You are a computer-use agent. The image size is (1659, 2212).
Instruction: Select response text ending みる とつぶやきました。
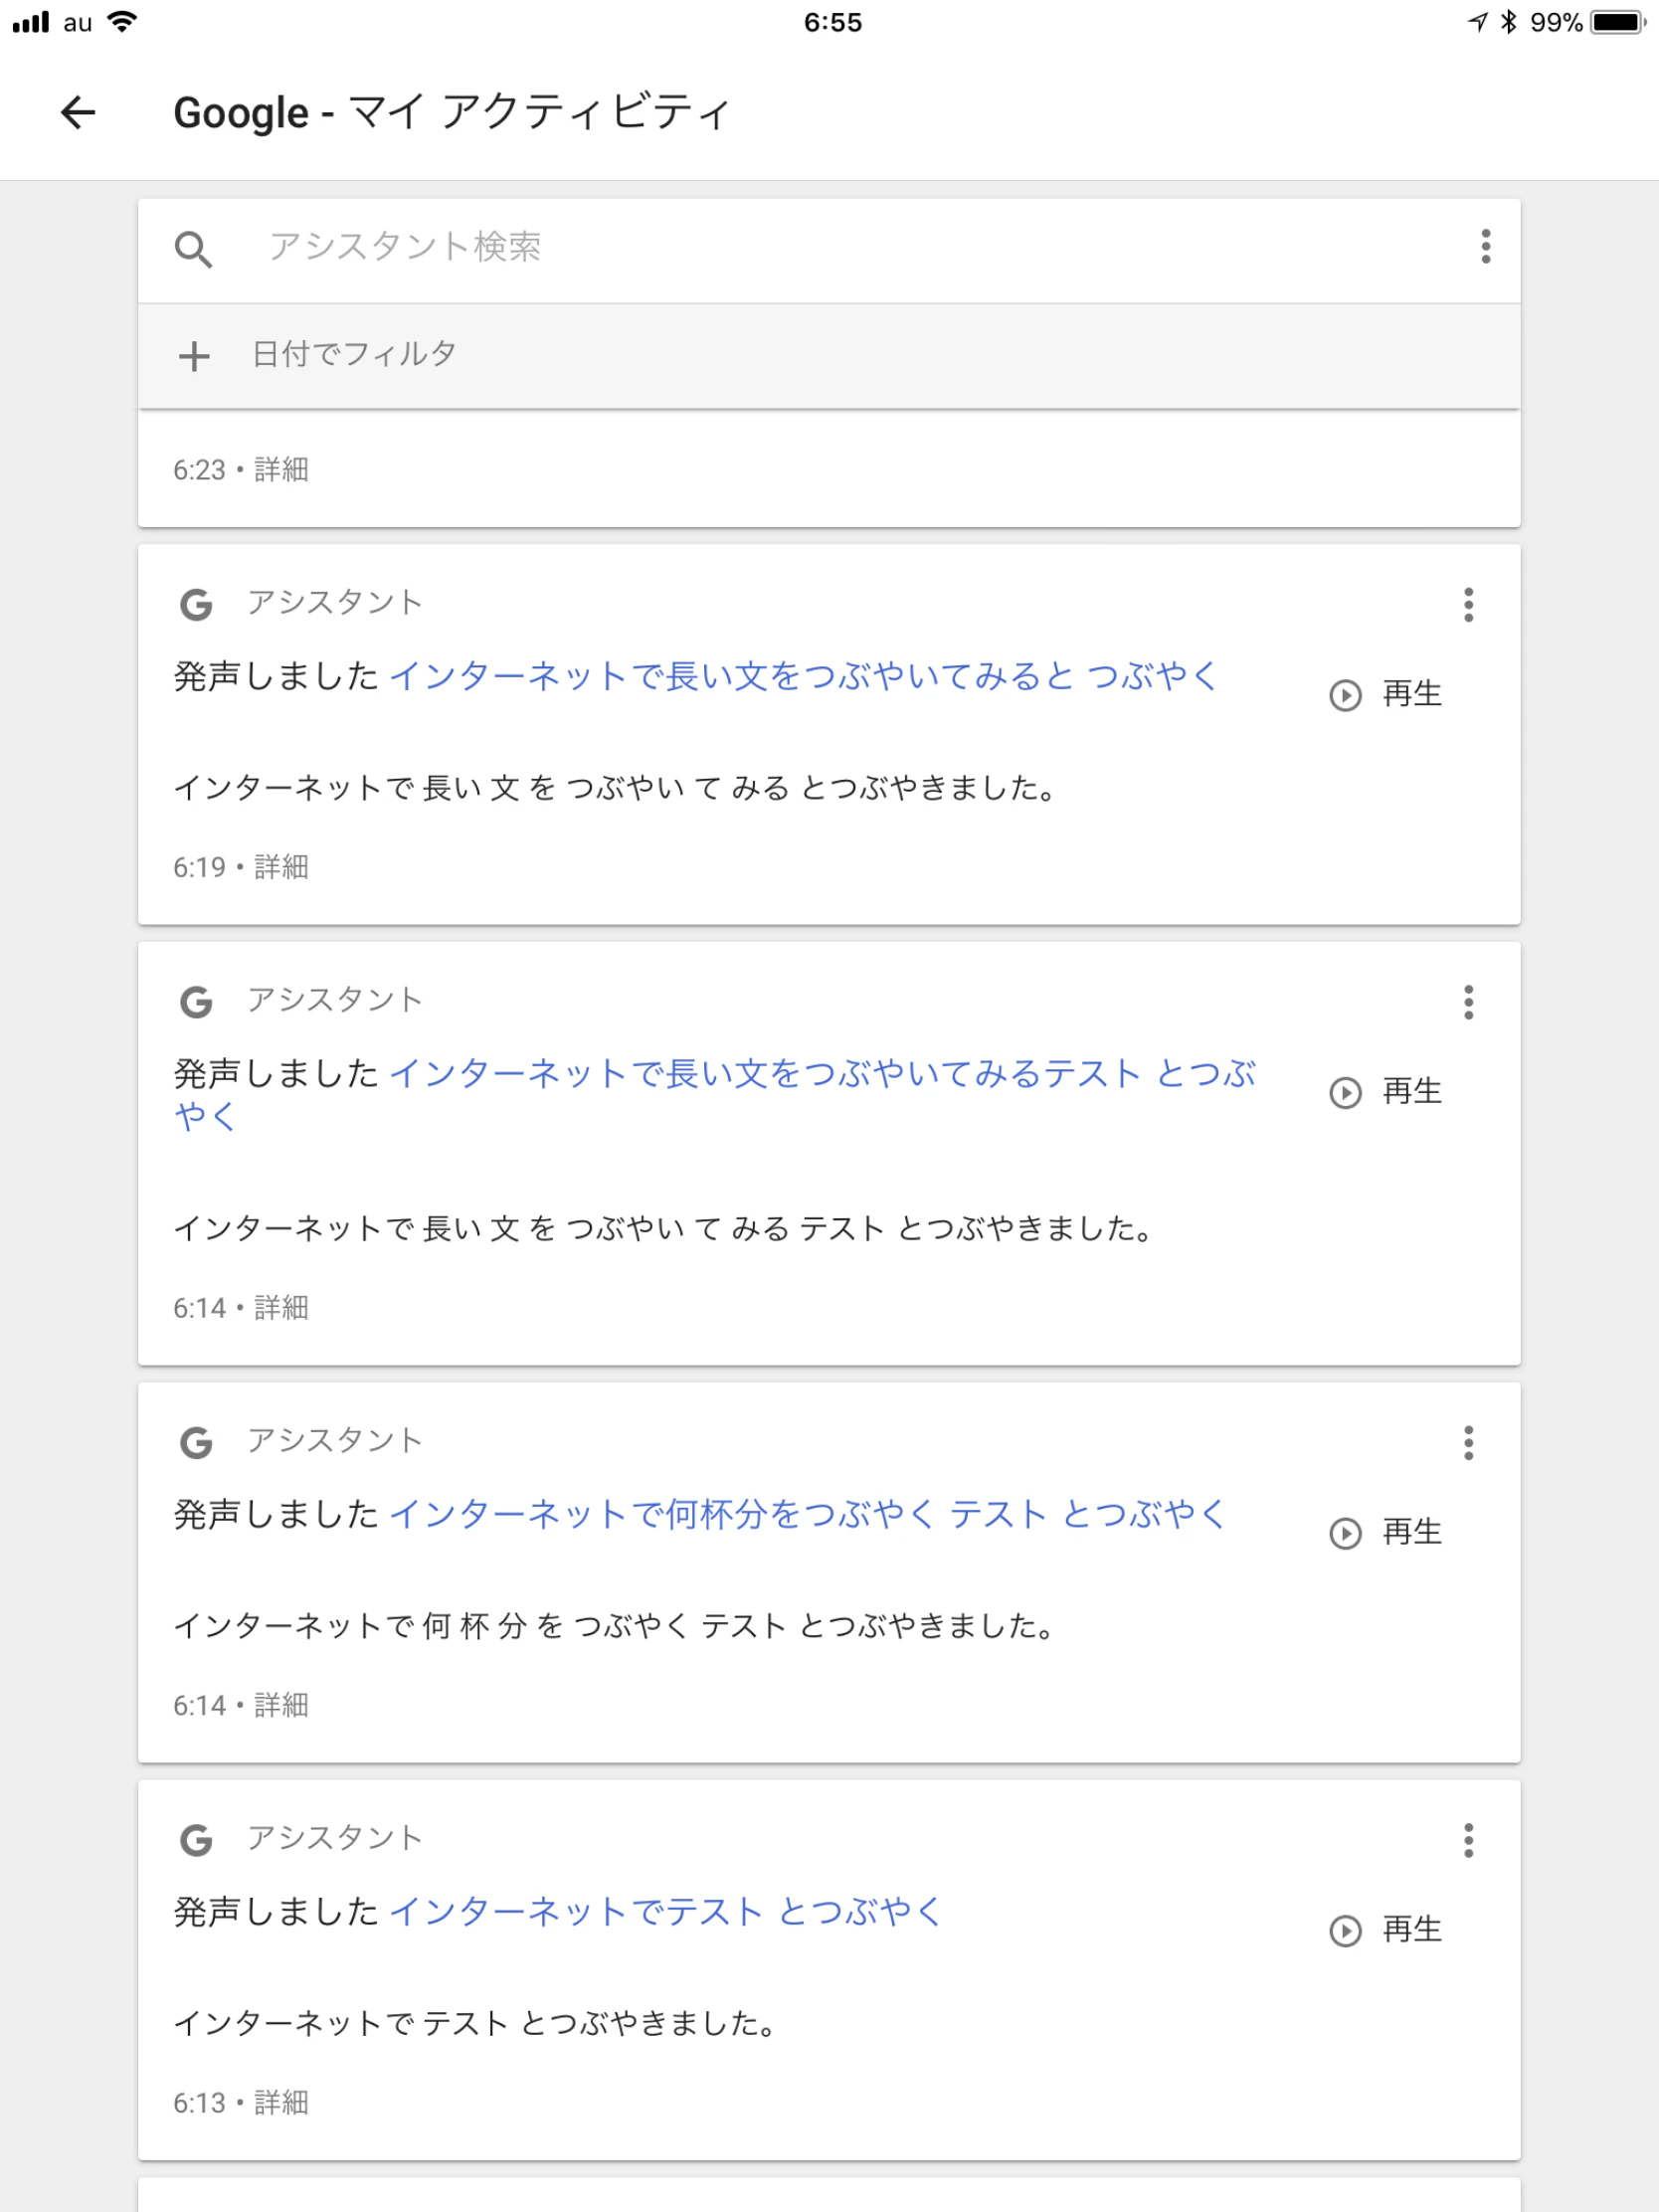click(x=616, y=789)
